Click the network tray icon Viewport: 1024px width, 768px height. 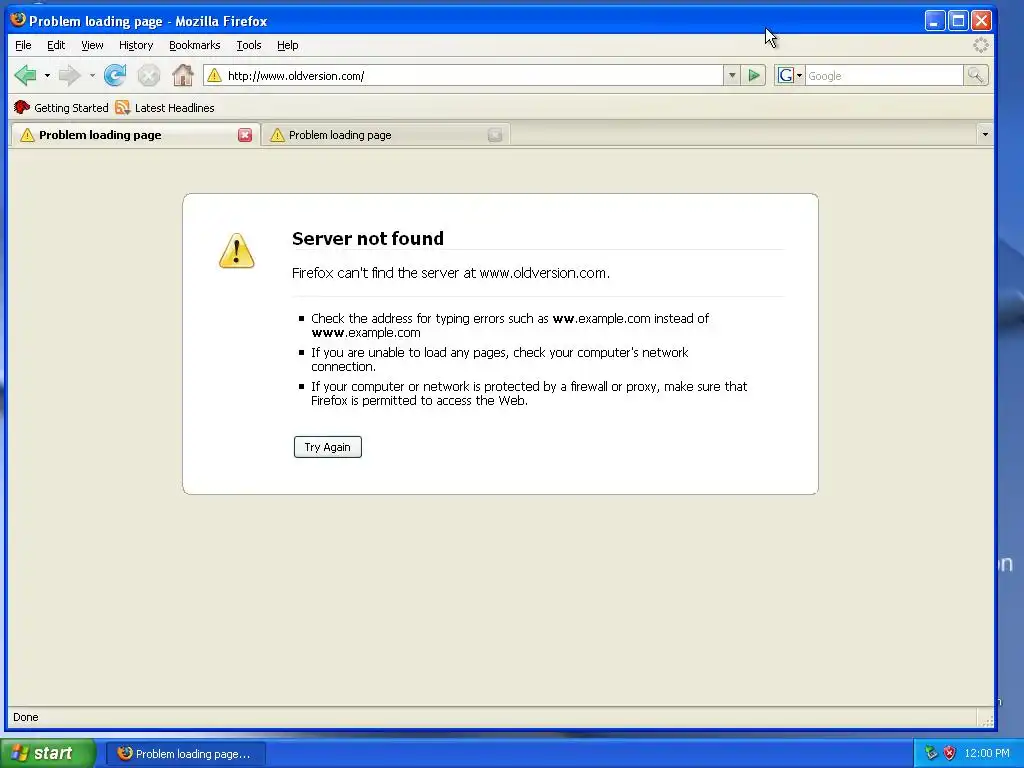point(931,753)
